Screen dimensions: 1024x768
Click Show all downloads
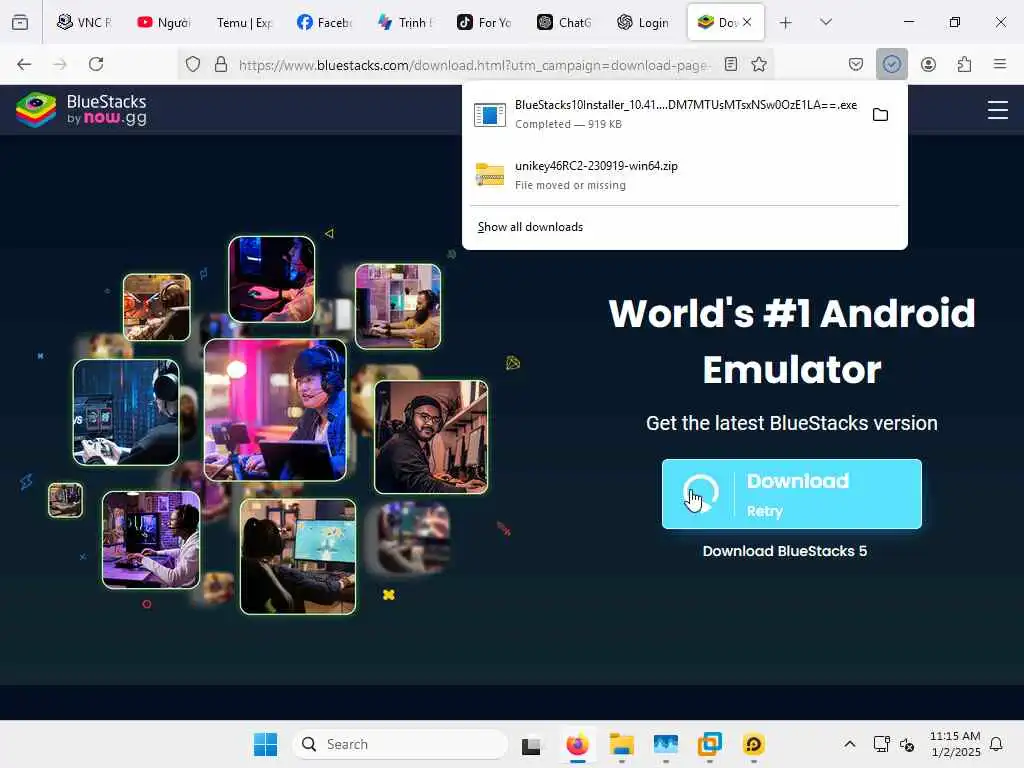[x=530, y=227]
